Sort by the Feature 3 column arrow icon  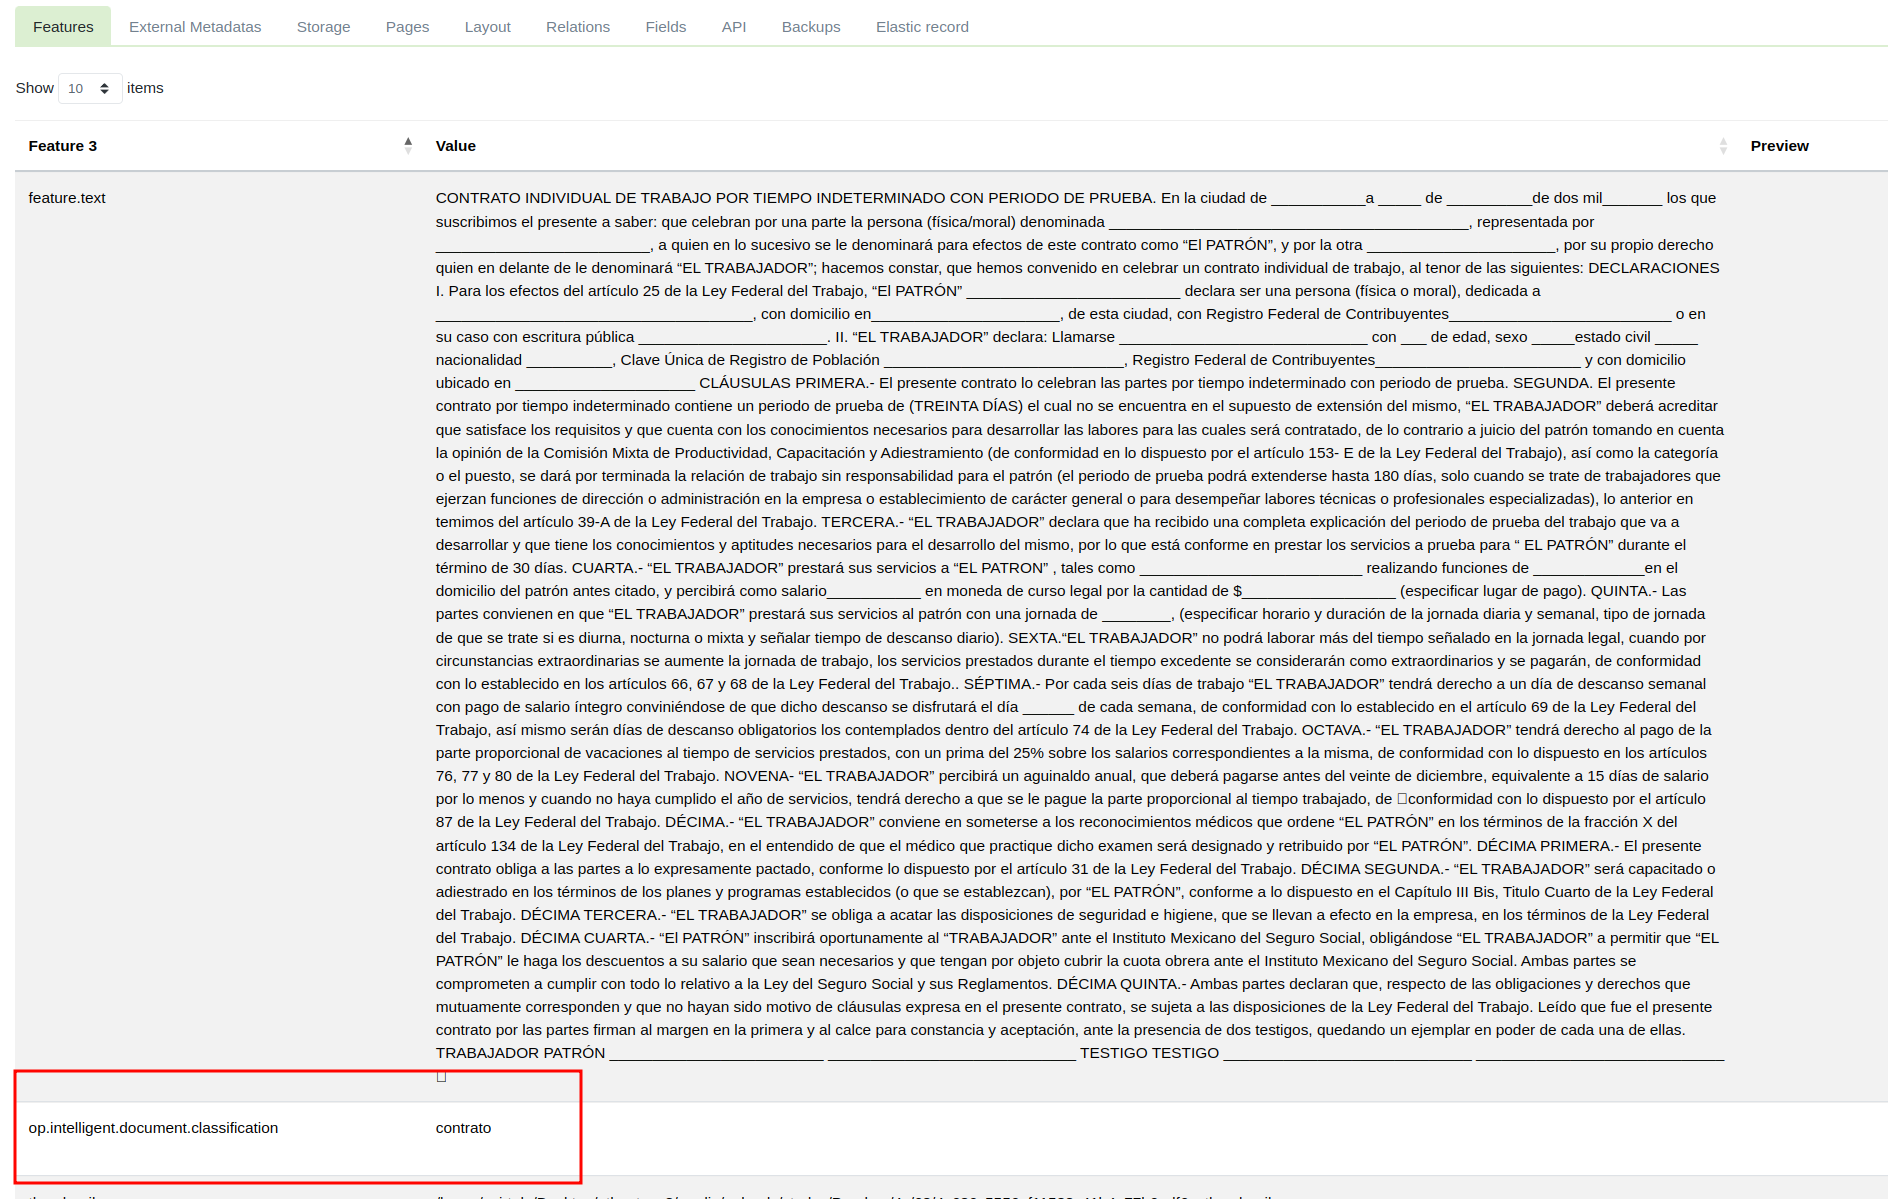(x=408, y=146)
